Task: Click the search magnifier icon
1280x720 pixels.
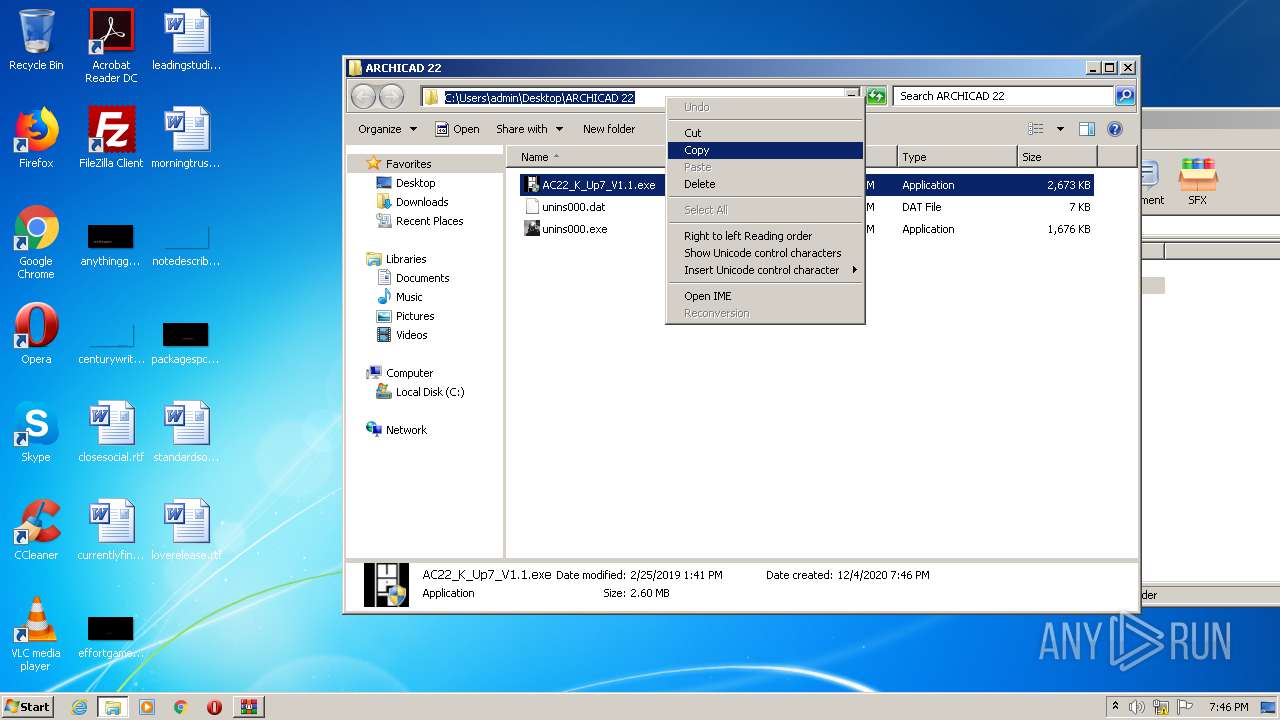Action: click(1125, 96)
